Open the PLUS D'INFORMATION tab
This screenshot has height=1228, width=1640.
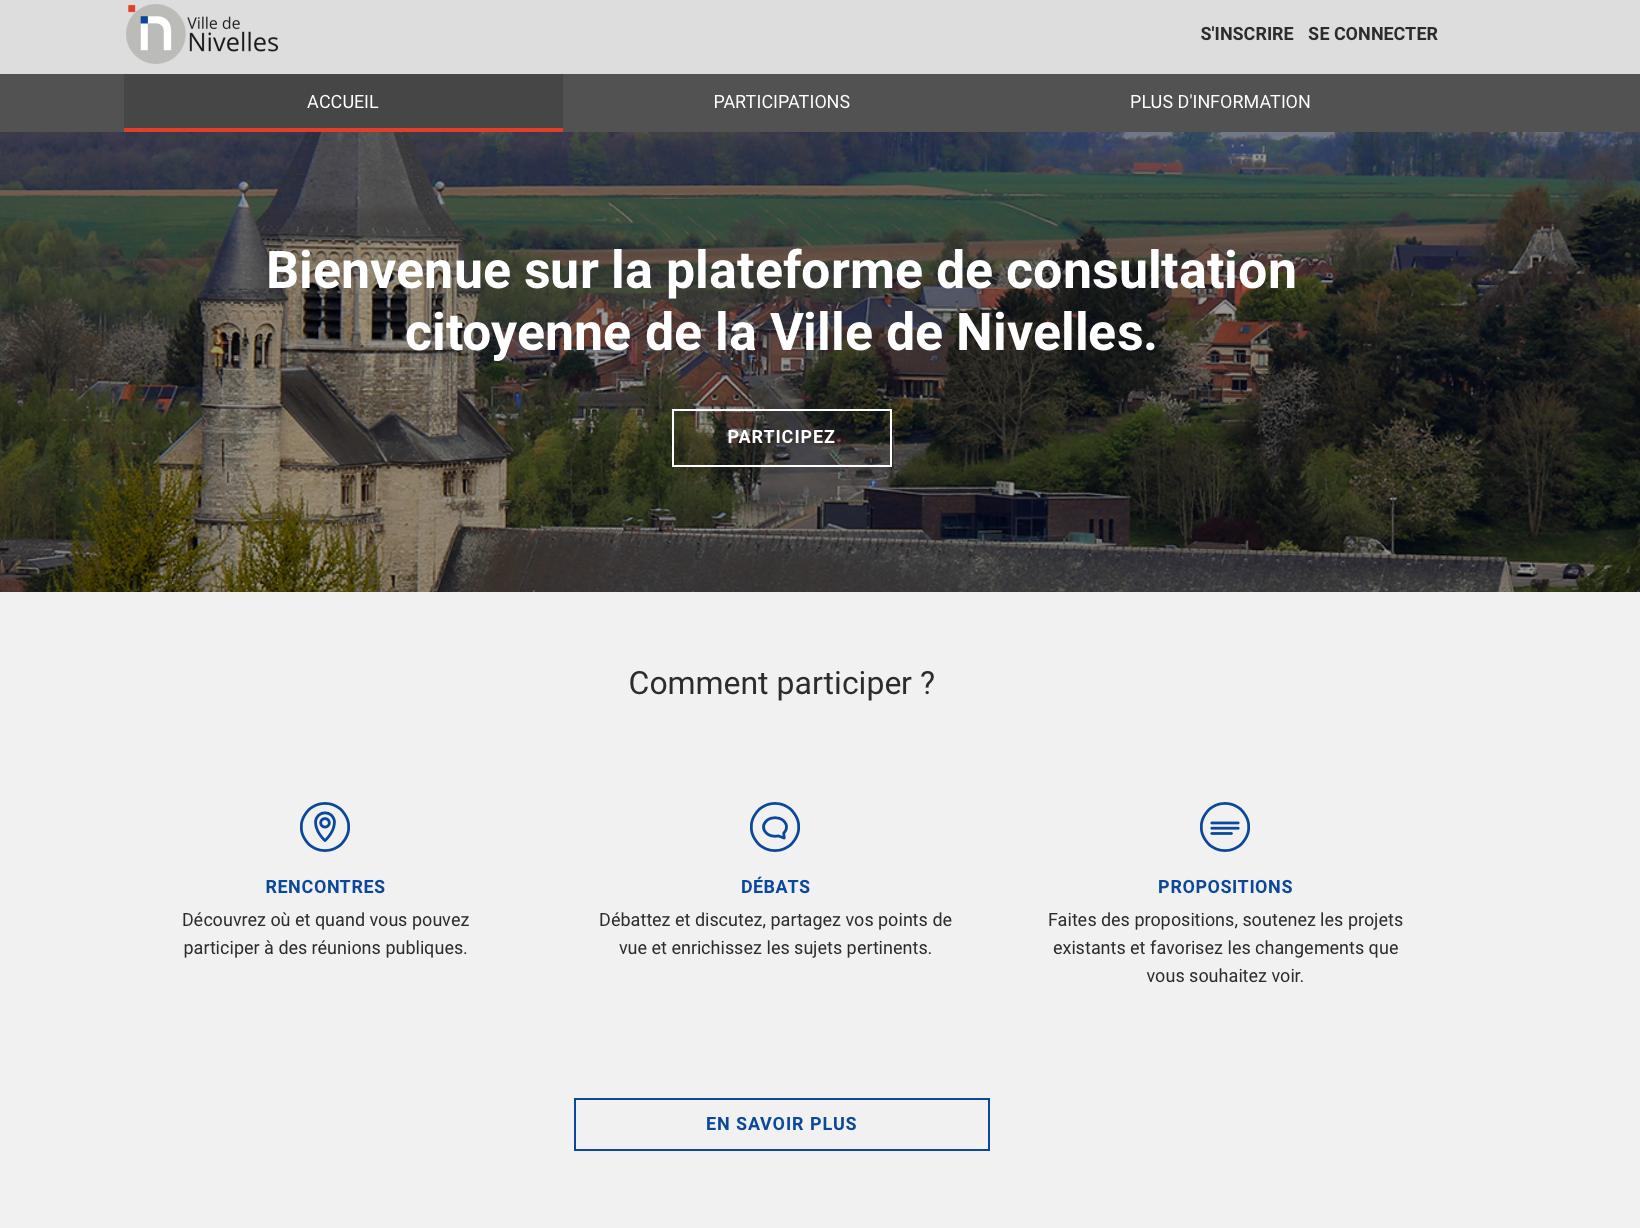tap(1220, 102)
